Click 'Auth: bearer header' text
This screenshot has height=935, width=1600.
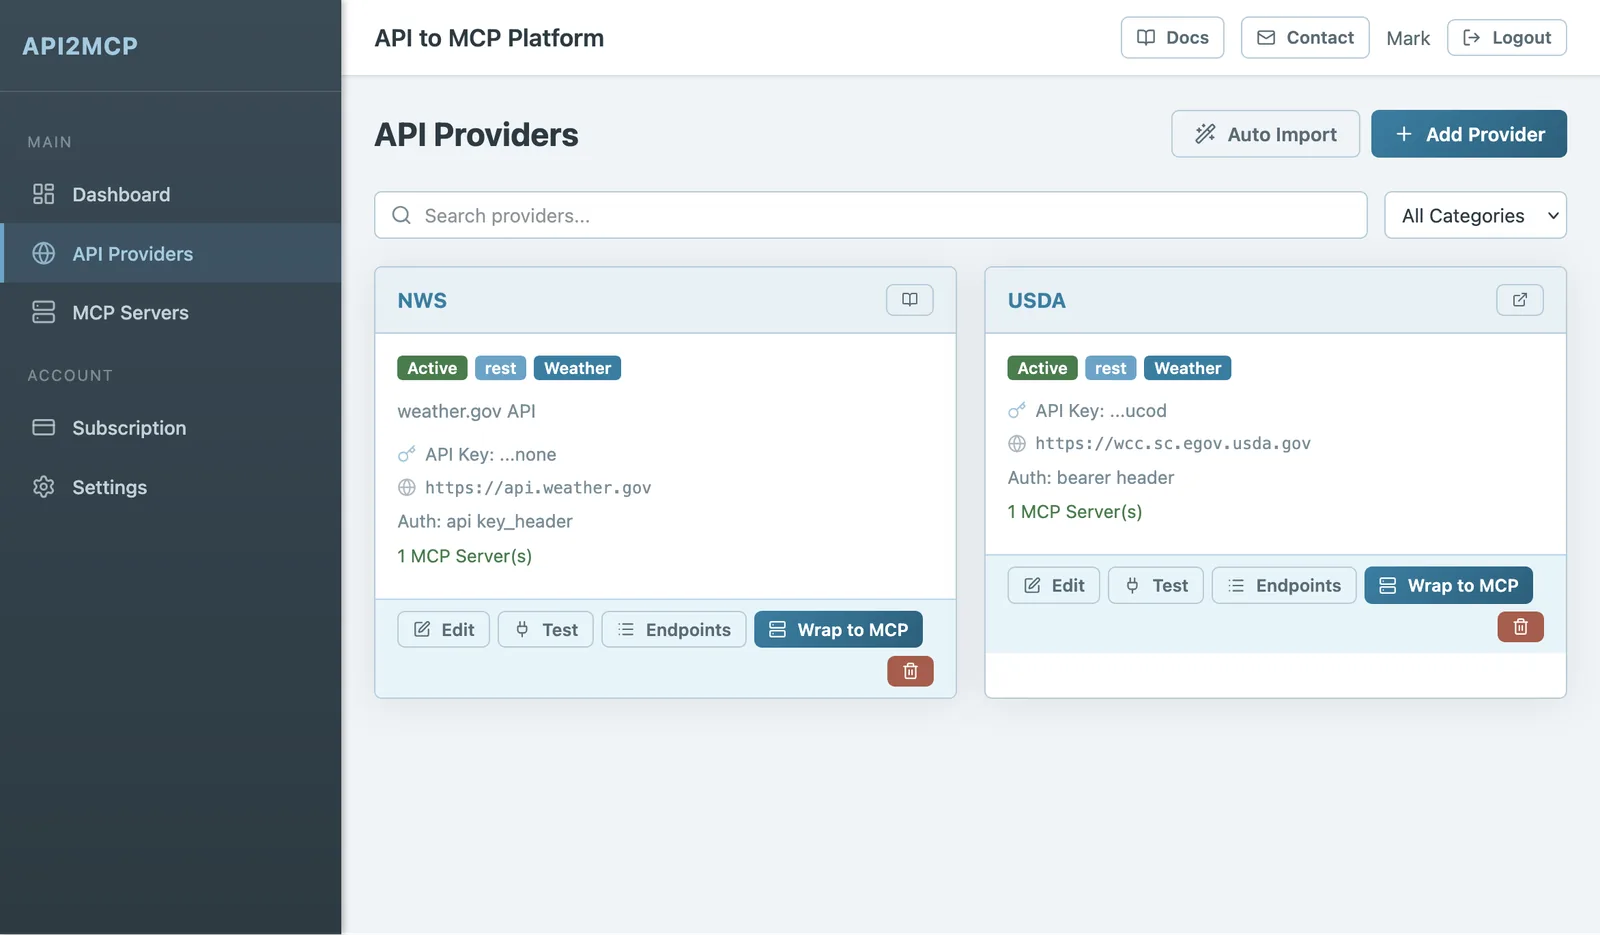point(1090,477)
